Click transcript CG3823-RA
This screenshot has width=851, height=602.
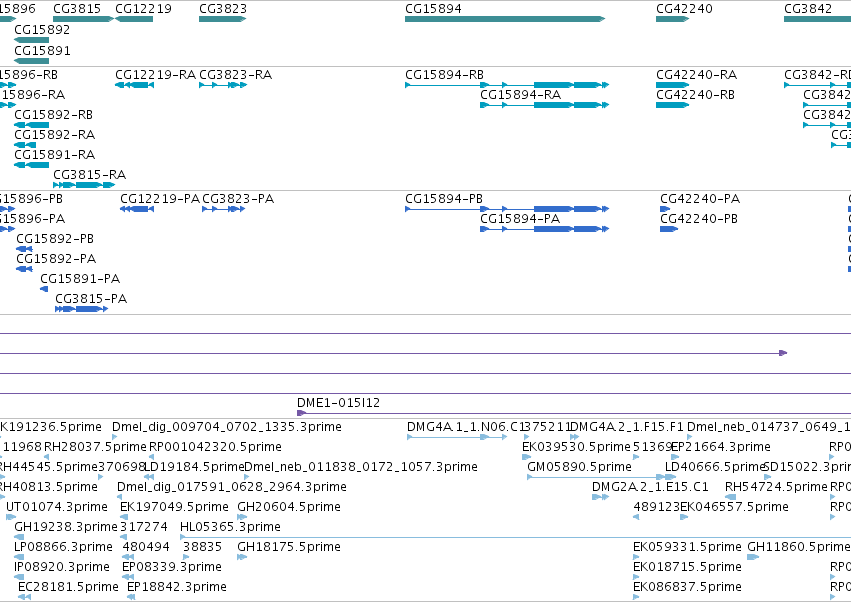223,85
